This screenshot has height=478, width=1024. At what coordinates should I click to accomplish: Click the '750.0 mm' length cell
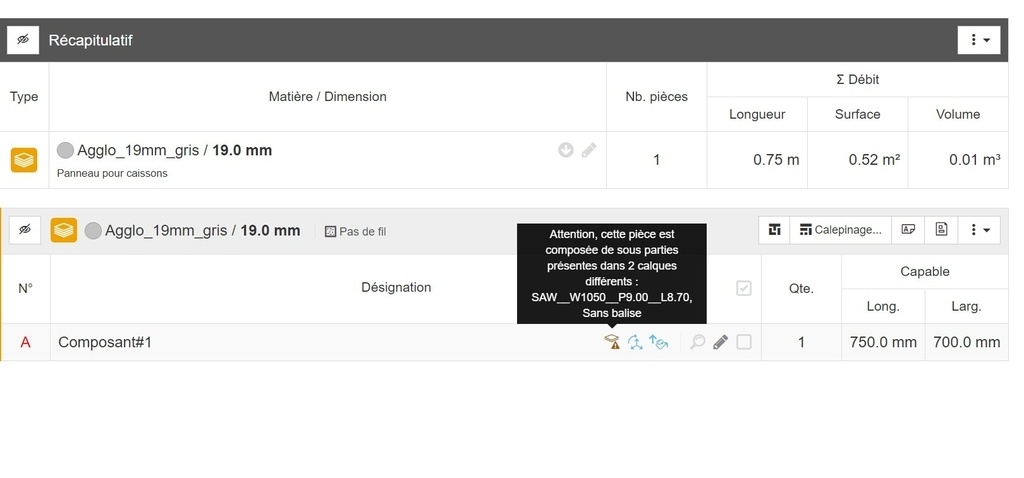(x=883, y=342)
